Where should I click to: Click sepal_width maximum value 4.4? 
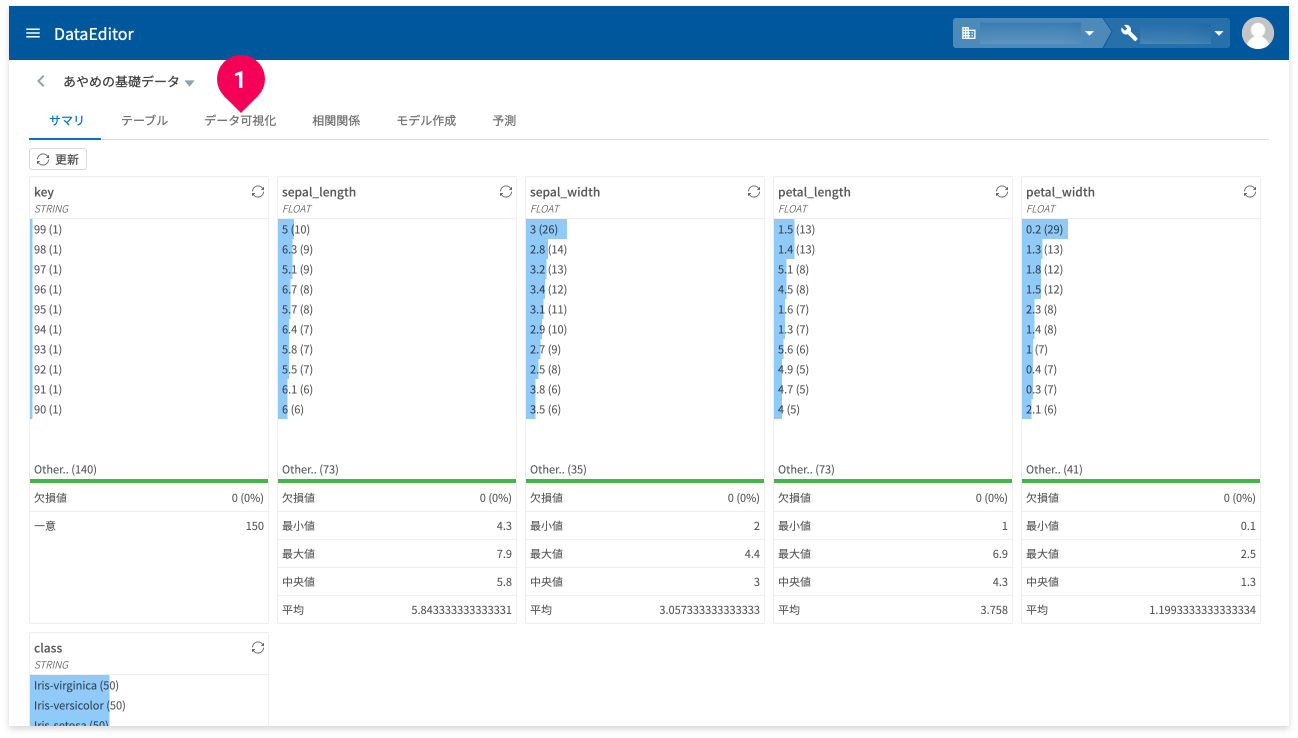751,553
